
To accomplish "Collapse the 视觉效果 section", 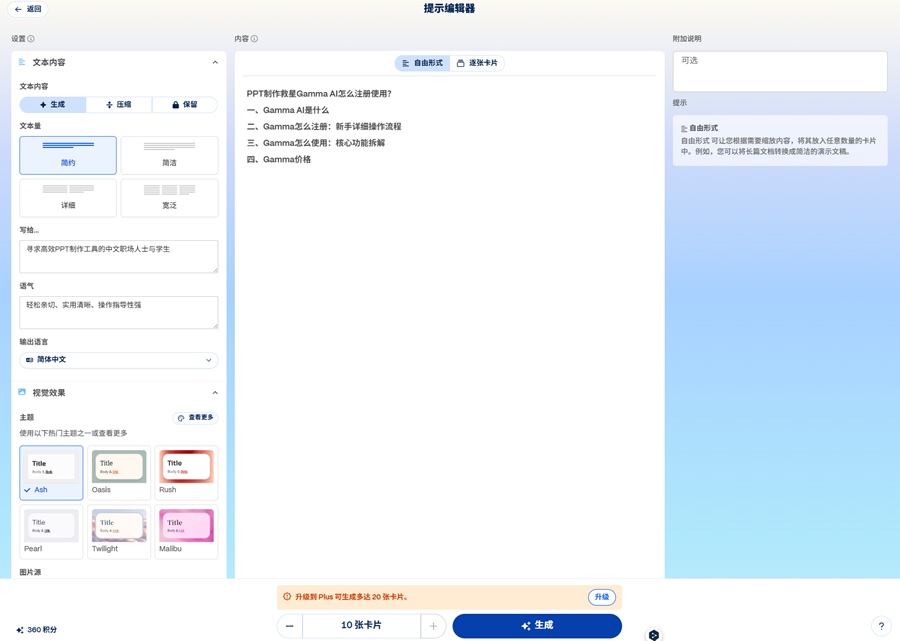I will tap(214, 392).
